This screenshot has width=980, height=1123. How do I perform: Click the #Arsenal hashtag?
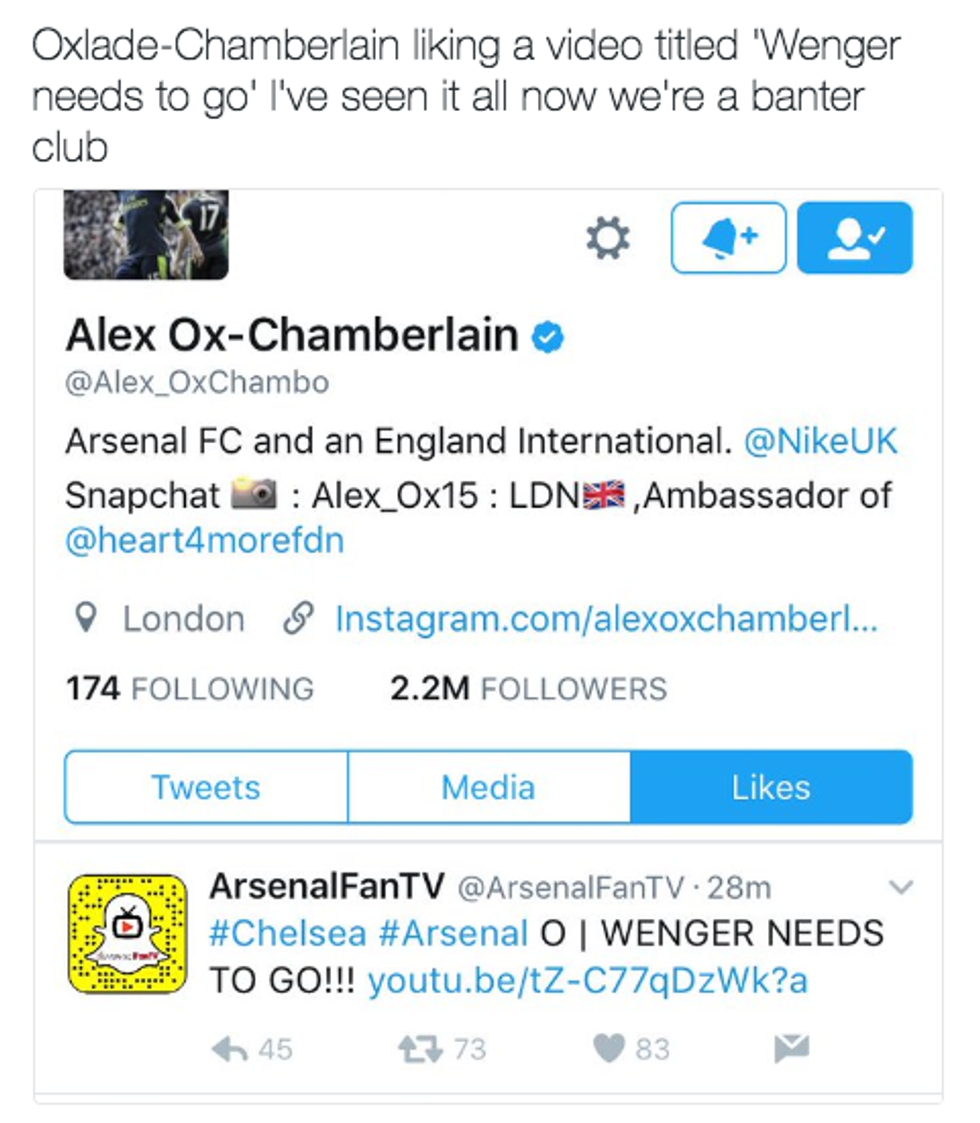453,933
